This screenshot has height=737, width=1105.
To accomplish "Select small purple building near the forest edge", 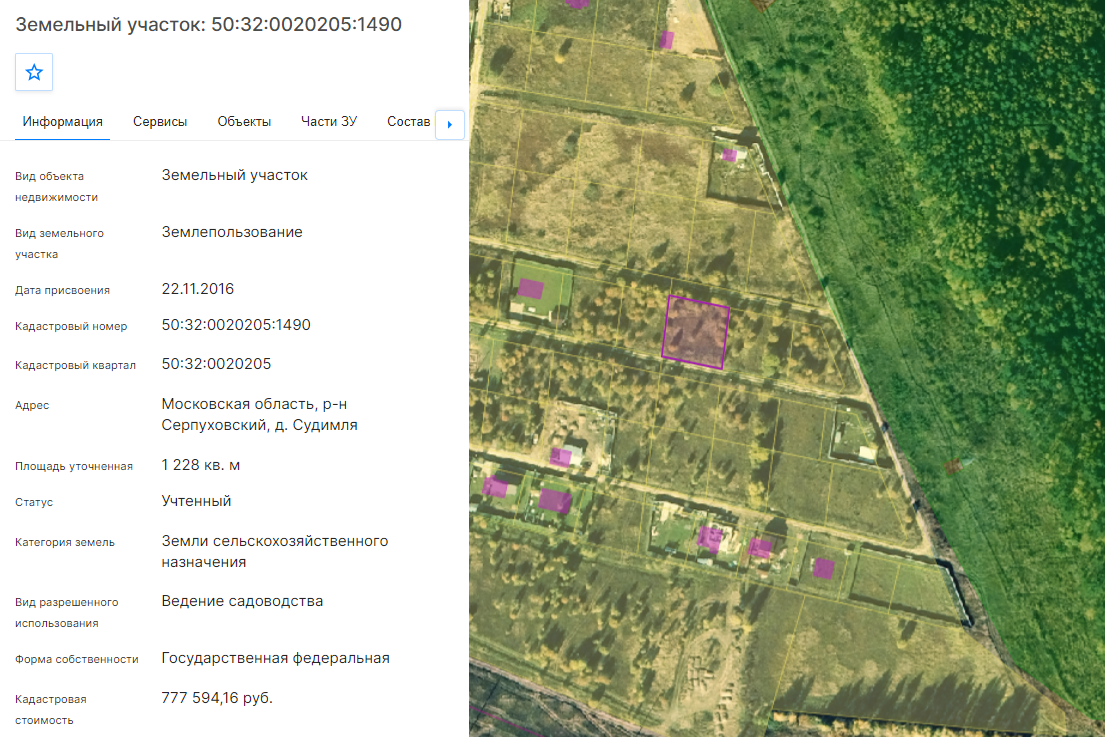I will point(729,155).
